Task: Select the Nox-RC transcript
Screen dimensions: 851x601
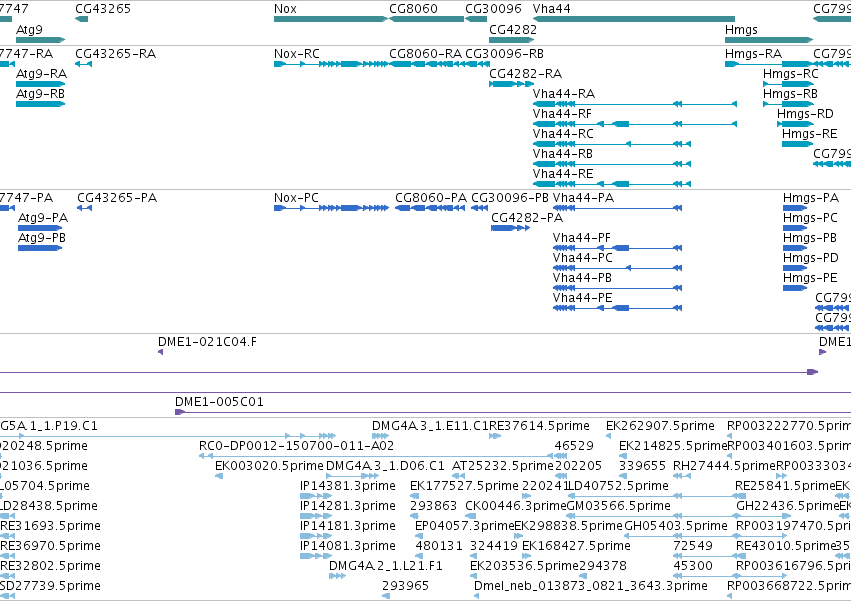Action: coord(331,64)
